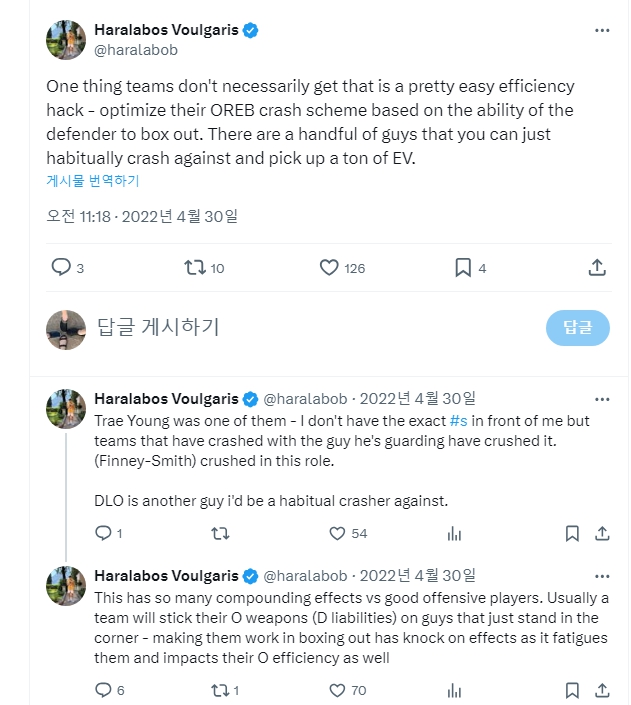Open the main tweet's timestamp 오전 11:18
The height and width of the screenshot is (705, 631).
click(x=80, y=215)
